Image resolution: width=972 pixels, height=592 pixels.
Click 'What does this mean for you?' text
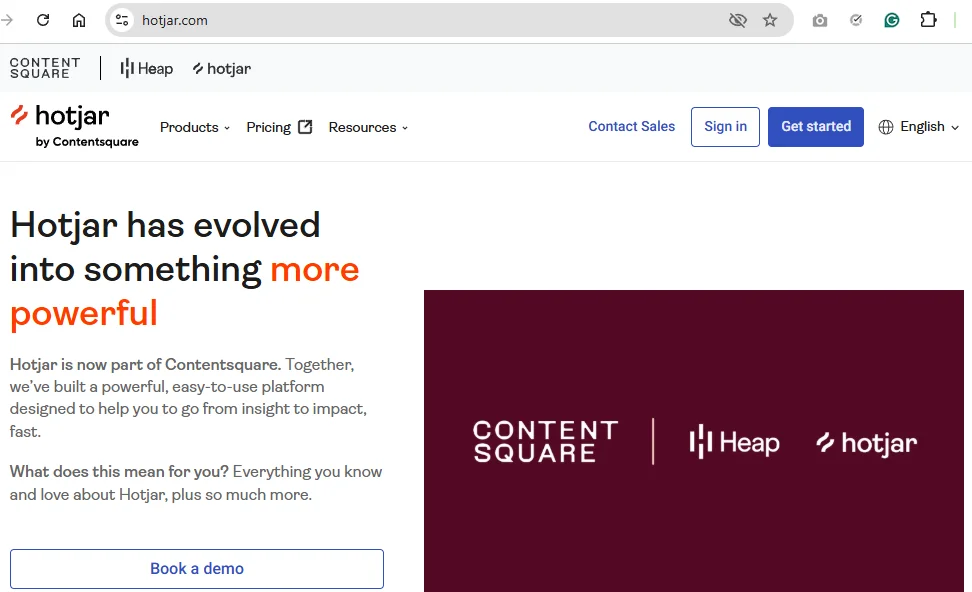pos(119,472)
